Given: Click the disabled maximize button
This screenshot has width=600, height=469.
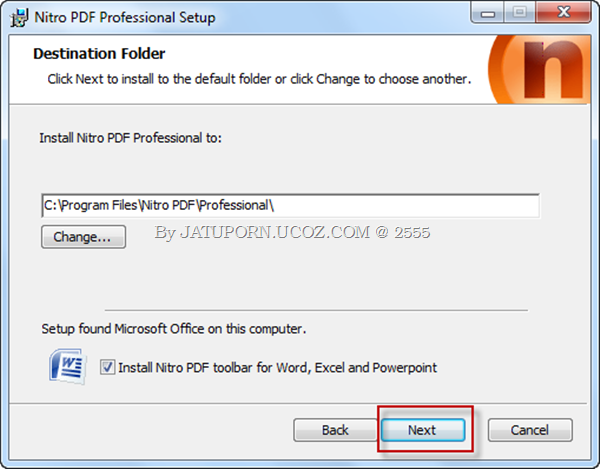Looking at the screenshot, I should [x=520, y=13].
